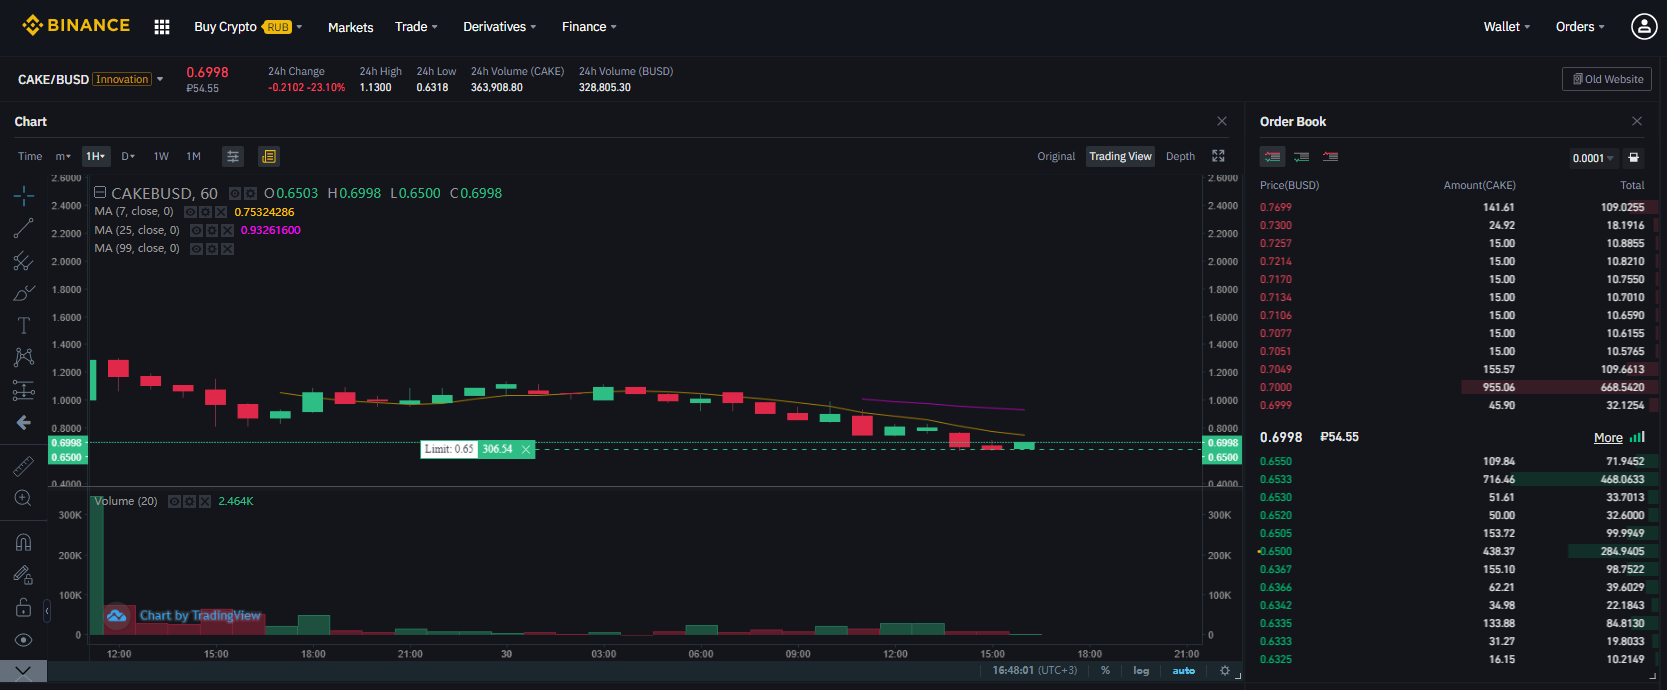The width and height of the screenshot is (1667, 690).
Task: Select the text annotation tool
Action: [x=24, y=325]
